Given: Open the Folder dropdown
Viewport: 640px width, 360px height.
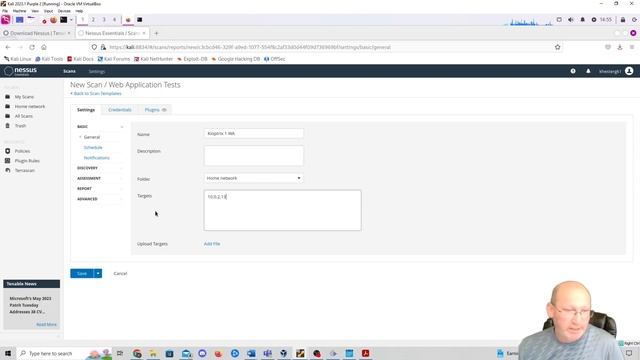Looking at the screenshot, I should 253,178.
